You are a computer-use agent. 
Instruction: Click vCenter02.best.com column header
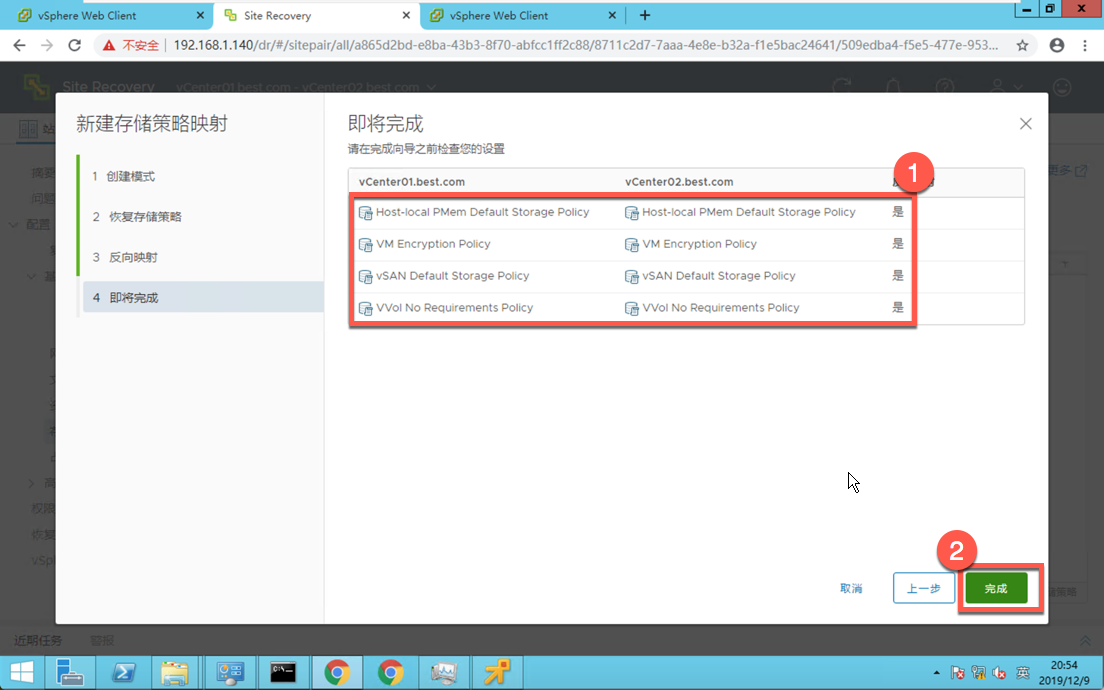pyautogui.click(x=679, y=182)
